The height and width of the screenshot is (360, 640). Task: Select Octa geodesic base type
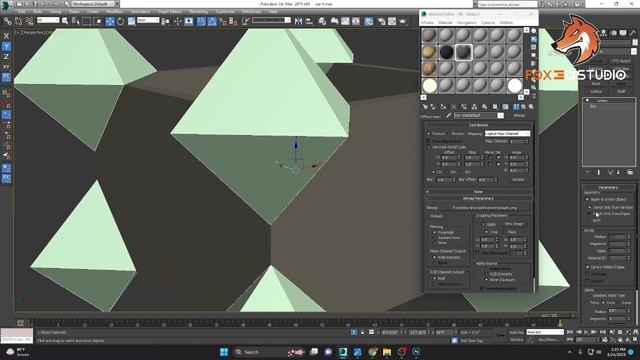pyautogui.click(x=603, y=303)
